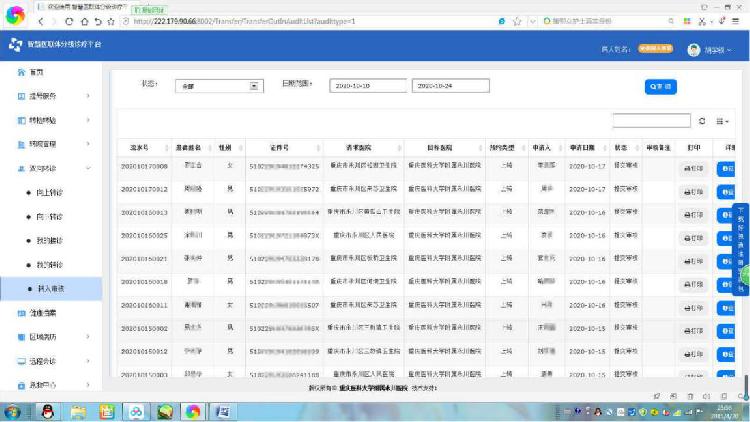Screen dimensions: 750x422
Task: Print the record for row 202010150021
Action: point(693,261)
